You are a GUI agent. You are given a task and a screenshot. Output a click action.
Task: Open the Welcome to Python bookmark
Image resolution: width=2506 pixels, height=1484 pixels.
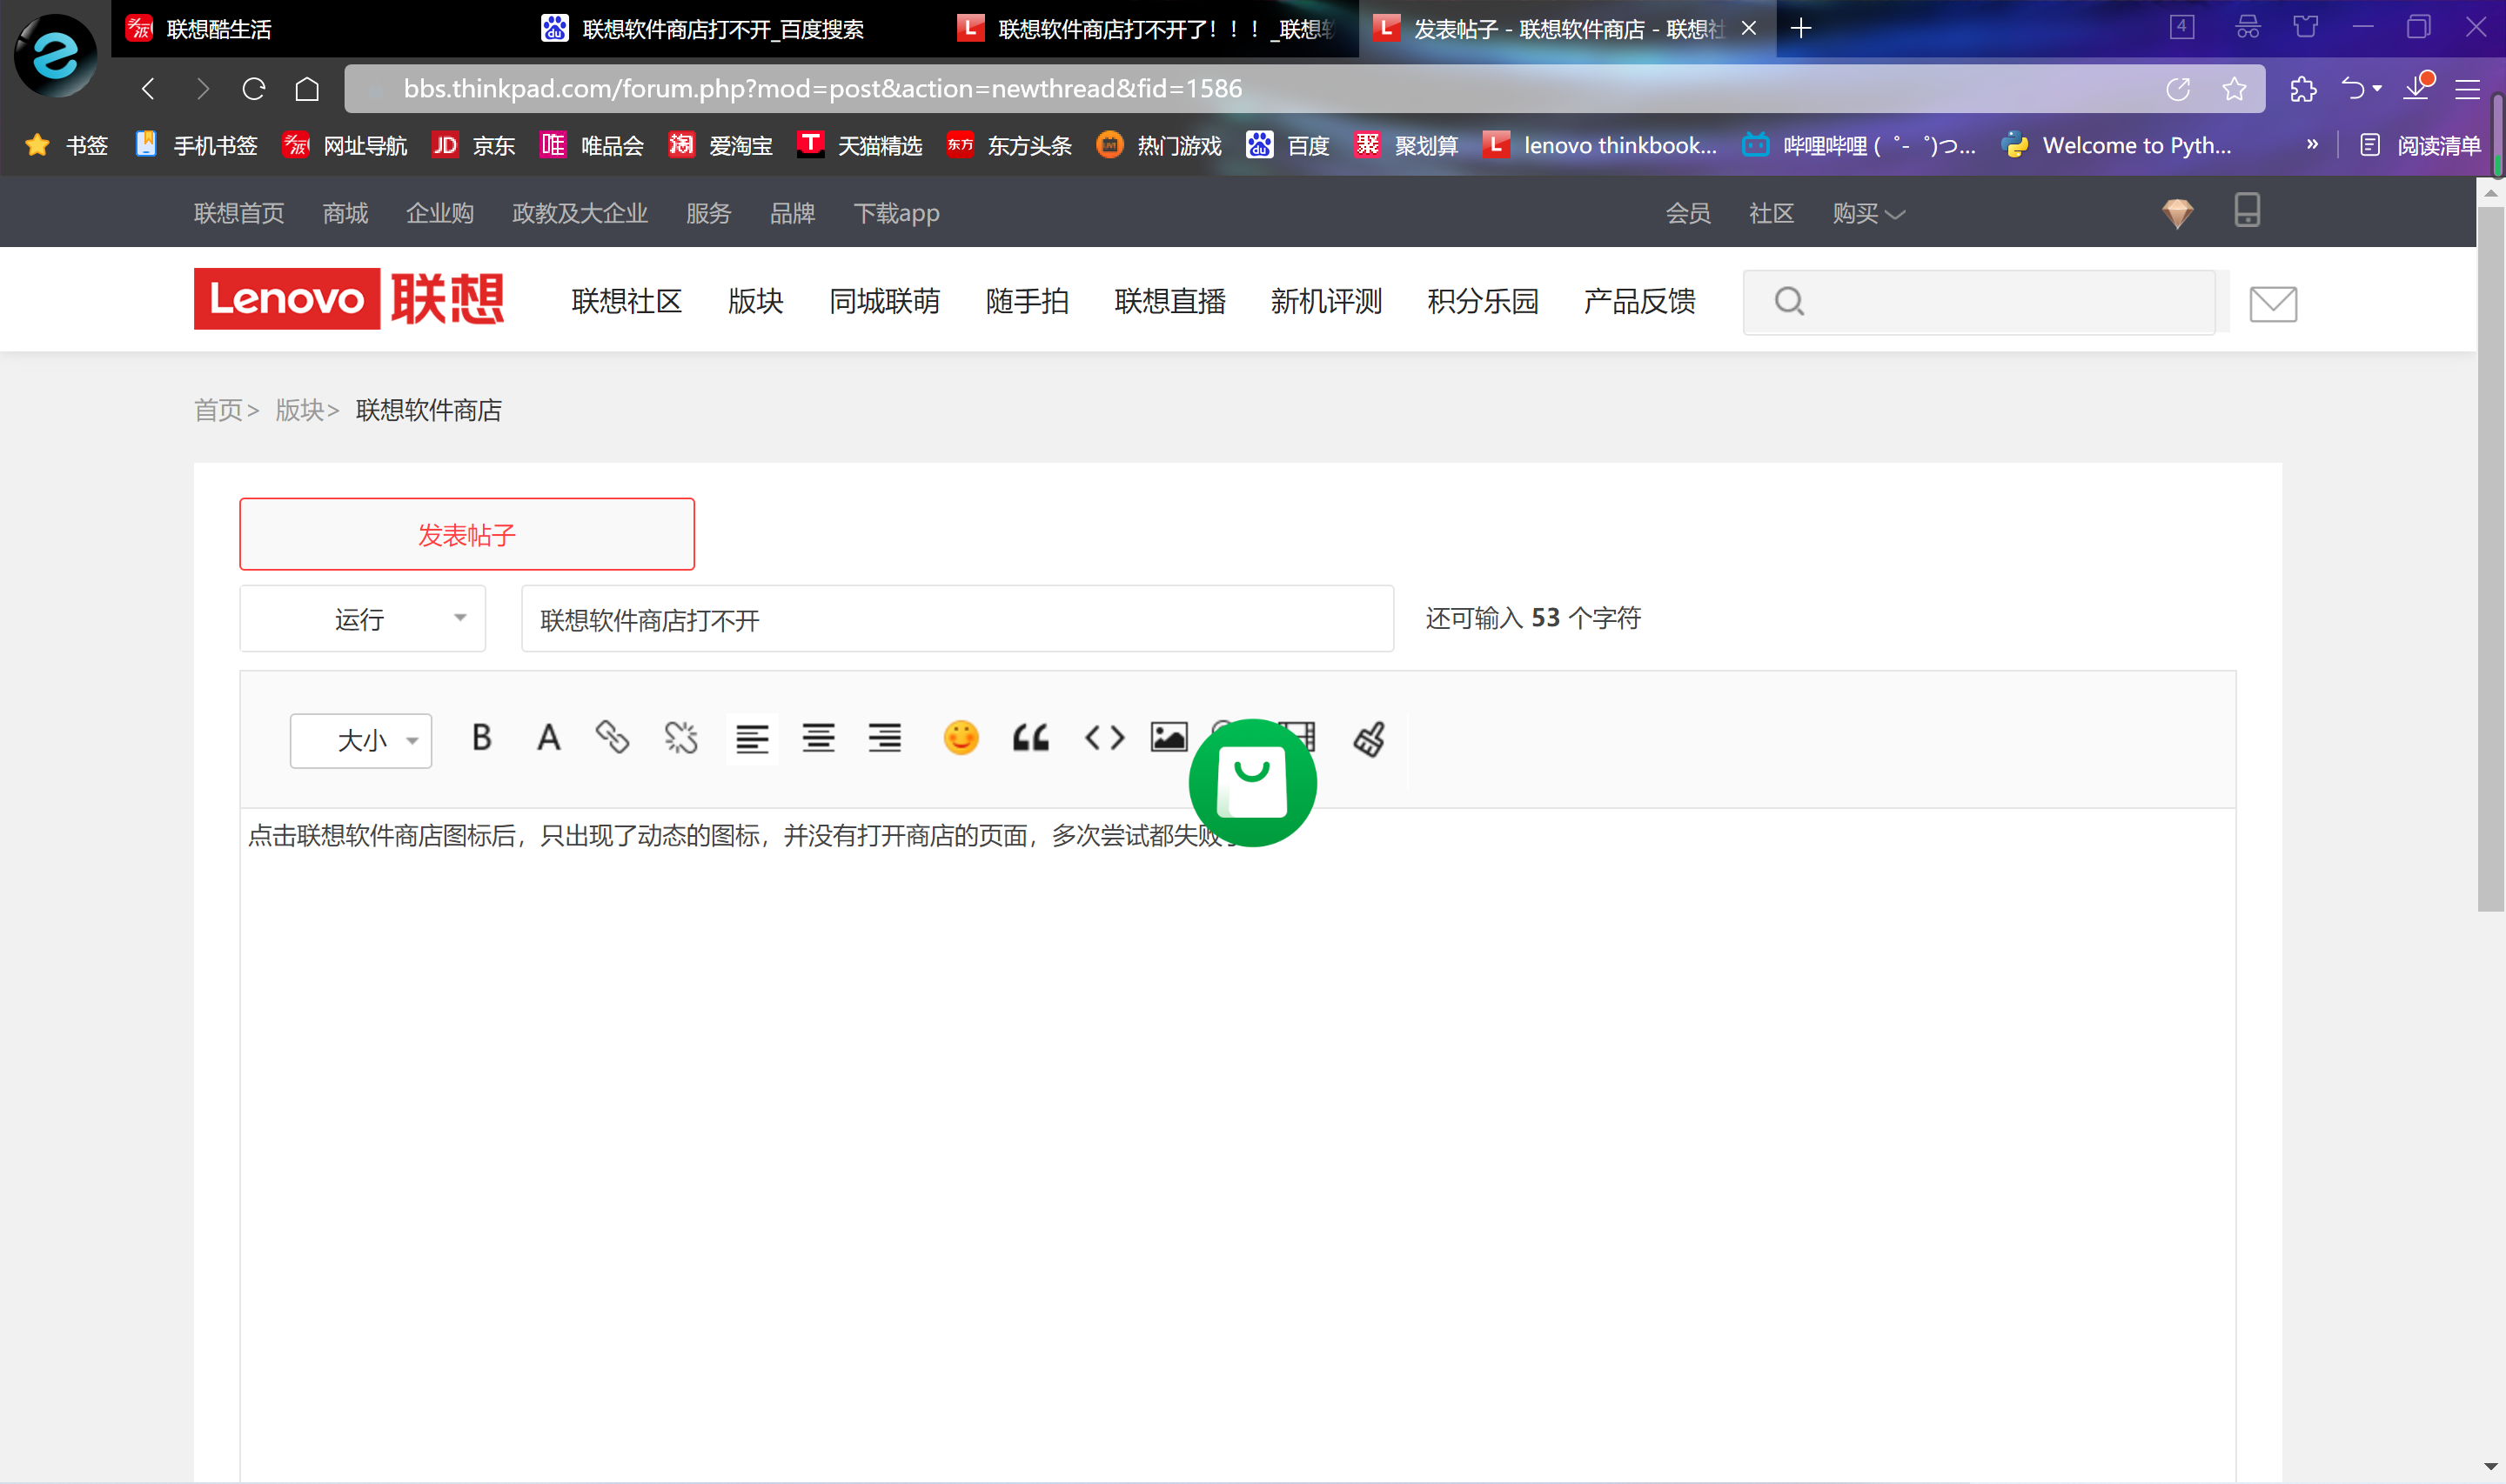click(2117, 145)
